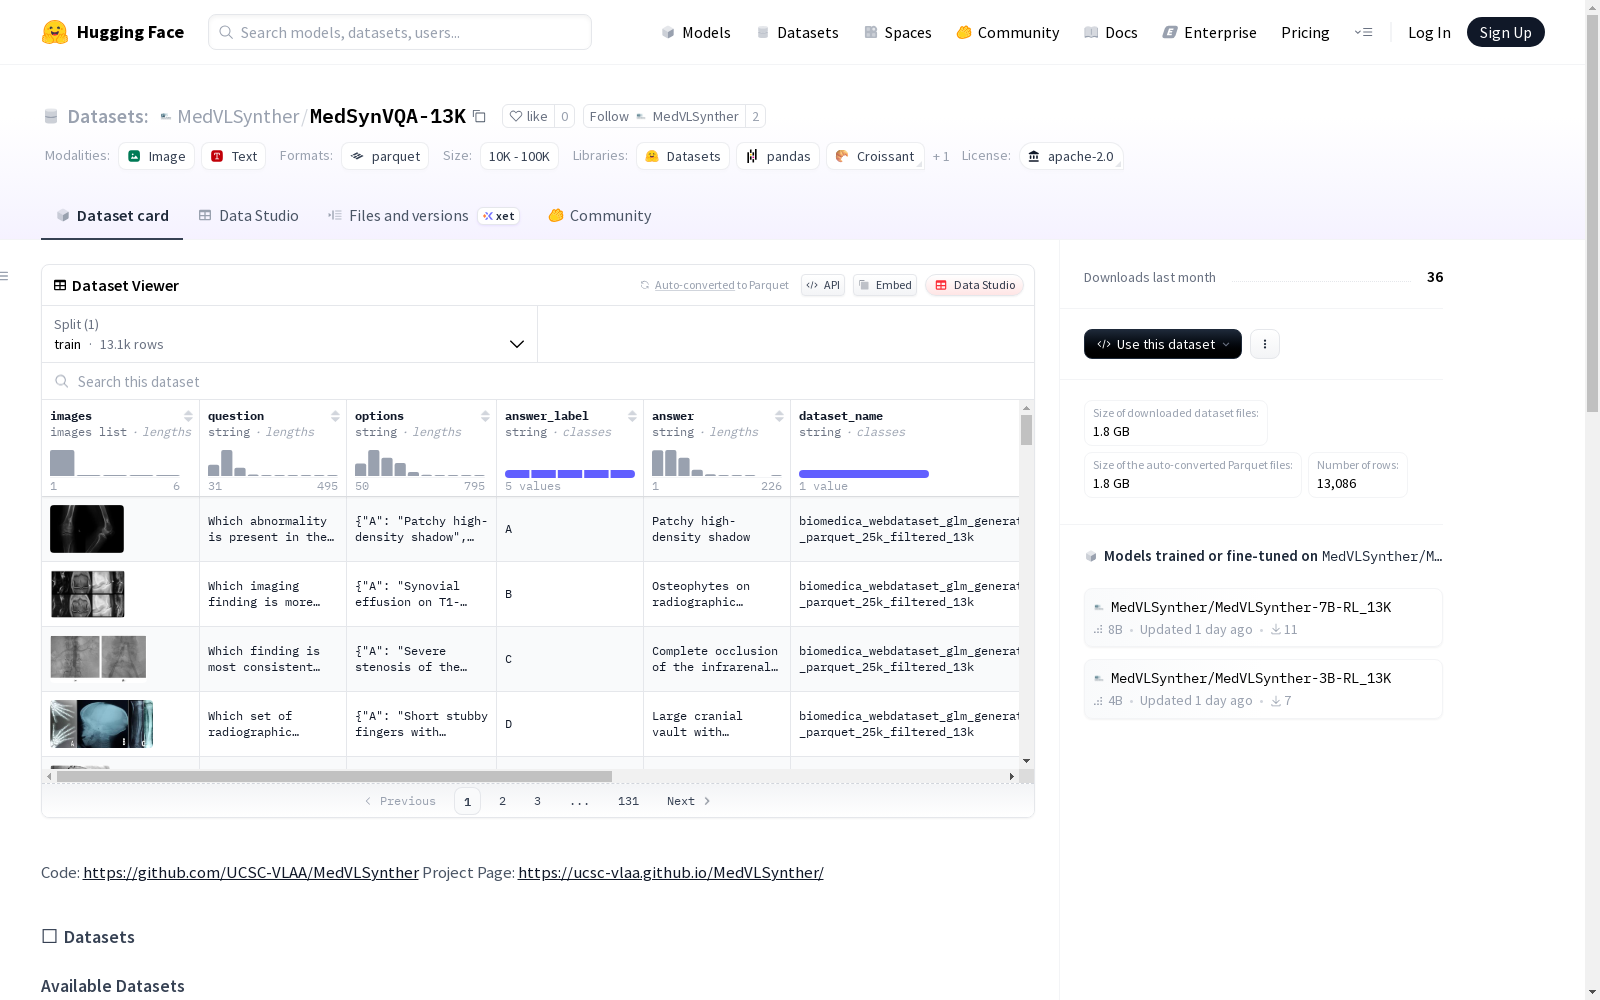The image size is (1600, 1000).
Task: Open the GitHub UCSC-VLAA/MedVLSynther code link
Action: [251, 872]
